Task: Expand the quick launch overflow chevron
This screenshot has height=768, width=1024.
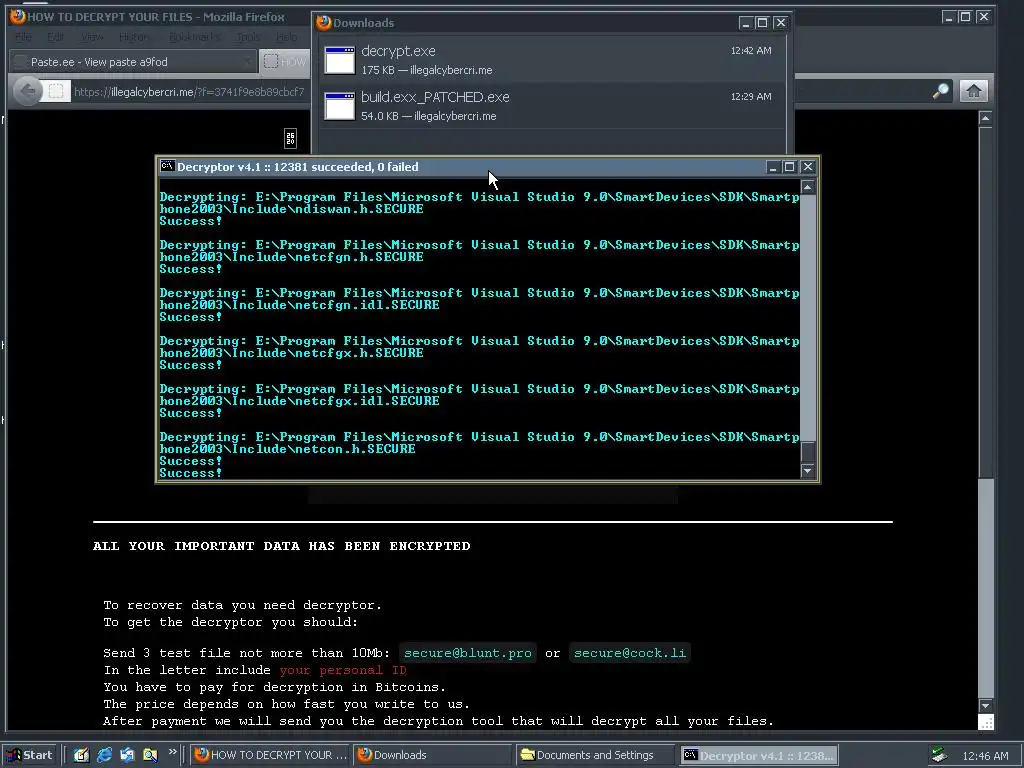Action: tap(172, 752)
